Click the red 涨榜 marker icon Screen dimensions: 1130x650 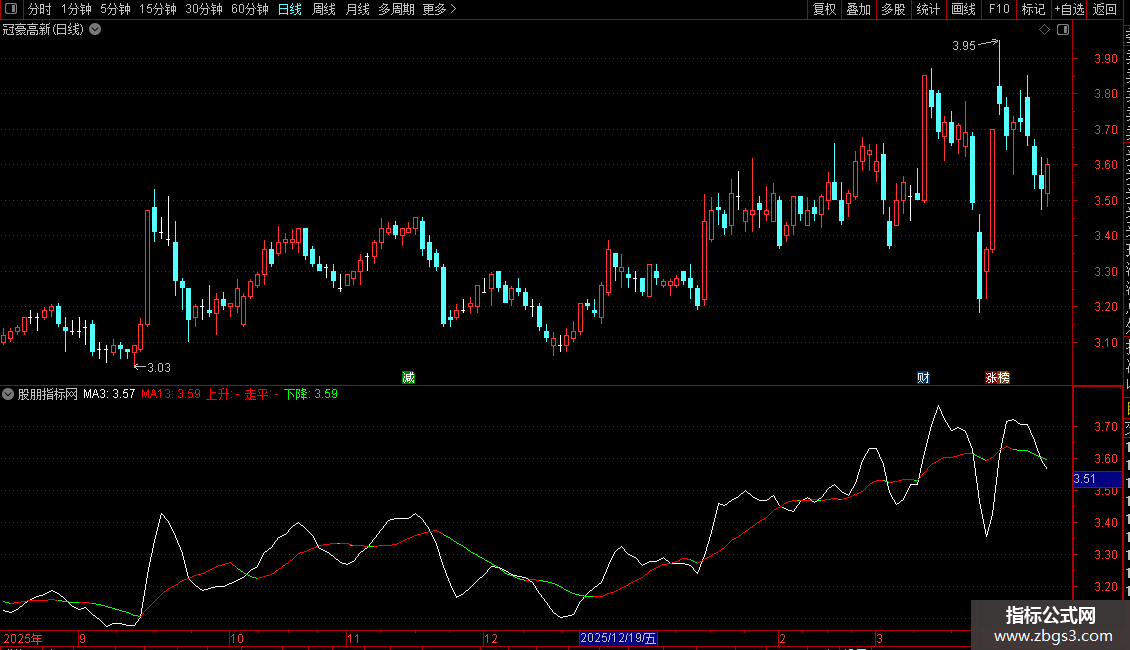(997, 378)
